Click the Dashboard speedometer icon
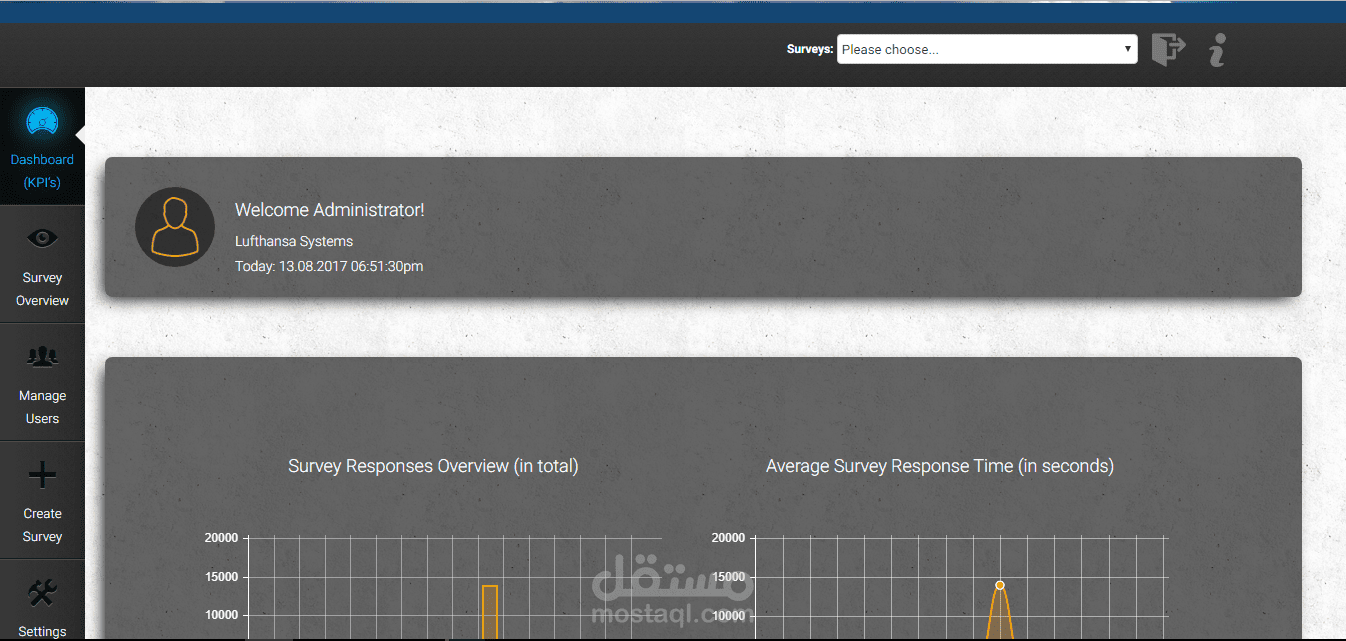Screen dimensions: 1346x641 point(42,122)
